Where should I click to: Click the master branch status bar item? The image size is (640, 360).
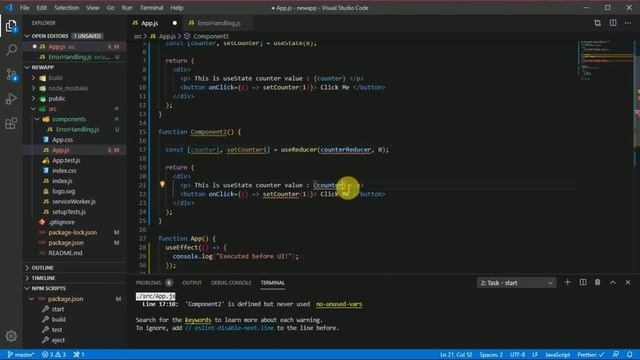pos(21,355)
